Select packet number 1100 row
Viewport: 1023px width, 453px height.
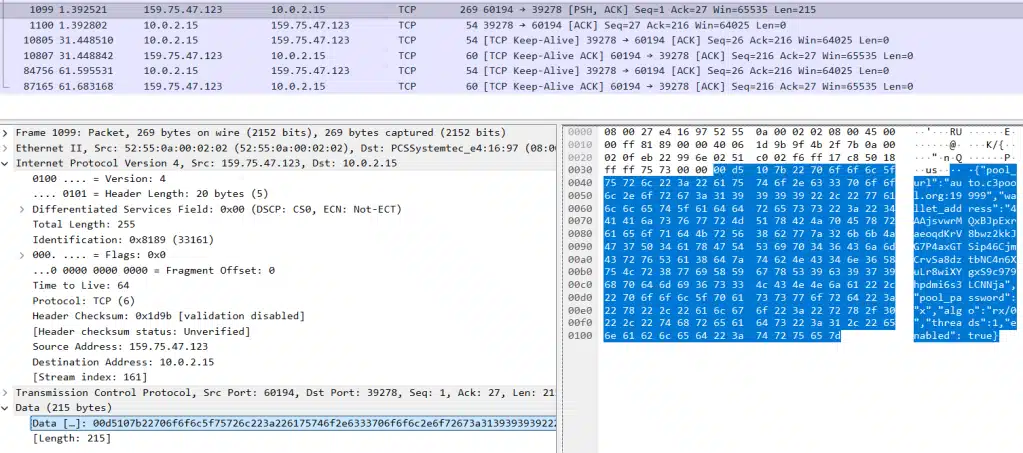[x=300, y=23]
